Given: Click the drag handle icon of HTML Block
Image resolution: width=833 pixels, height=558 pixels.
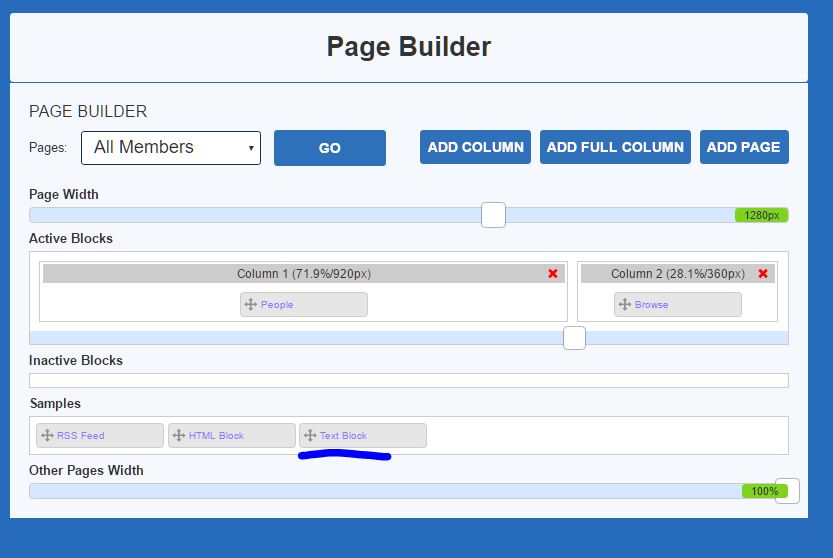Looking at the screenshot, I should pos(179,435).
